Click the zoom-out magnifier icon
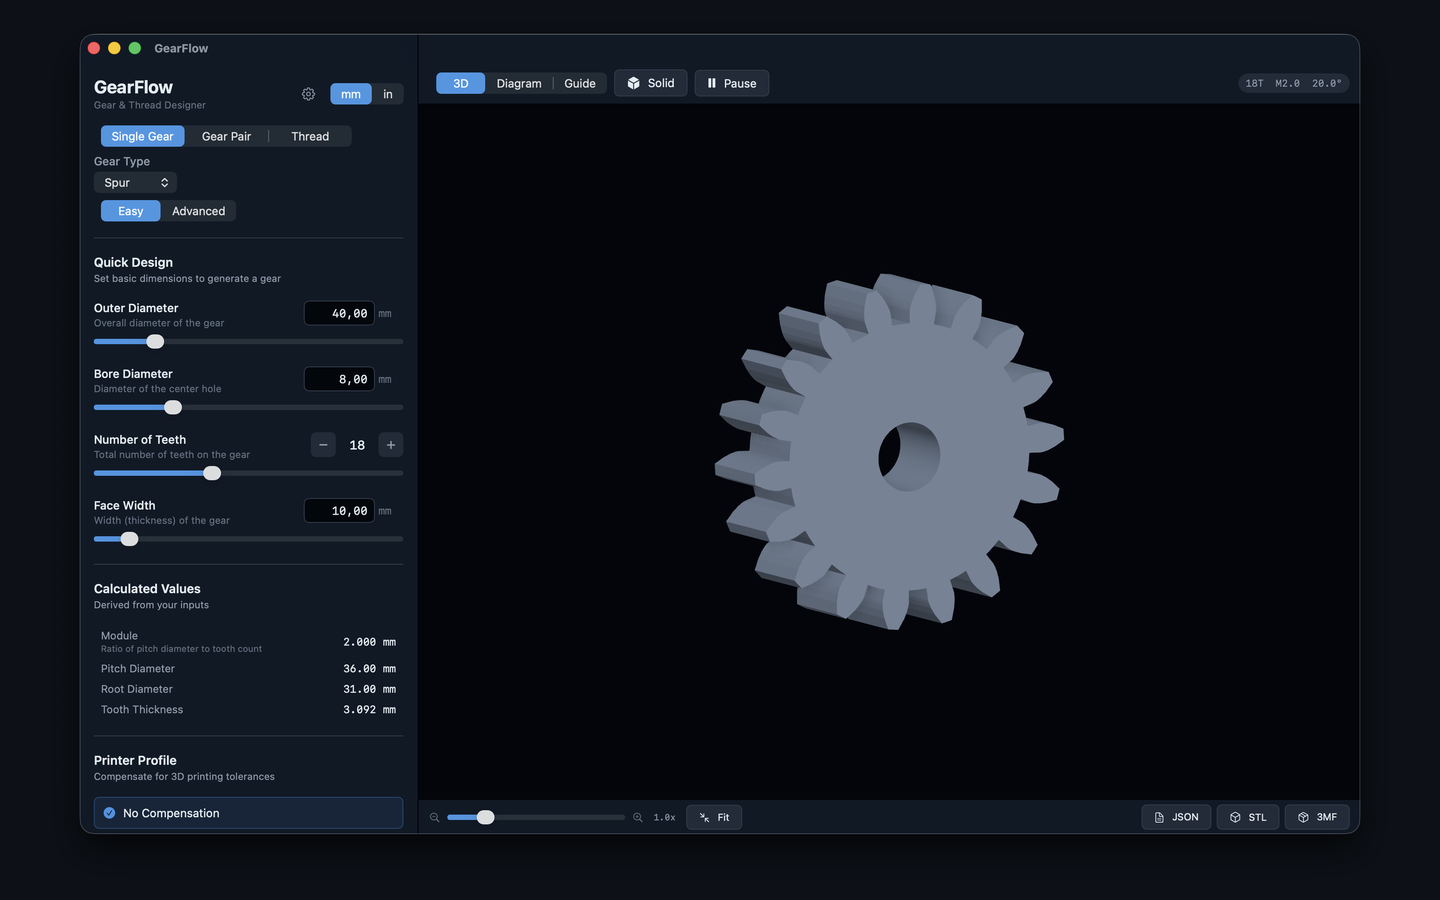 coord(435,817)
